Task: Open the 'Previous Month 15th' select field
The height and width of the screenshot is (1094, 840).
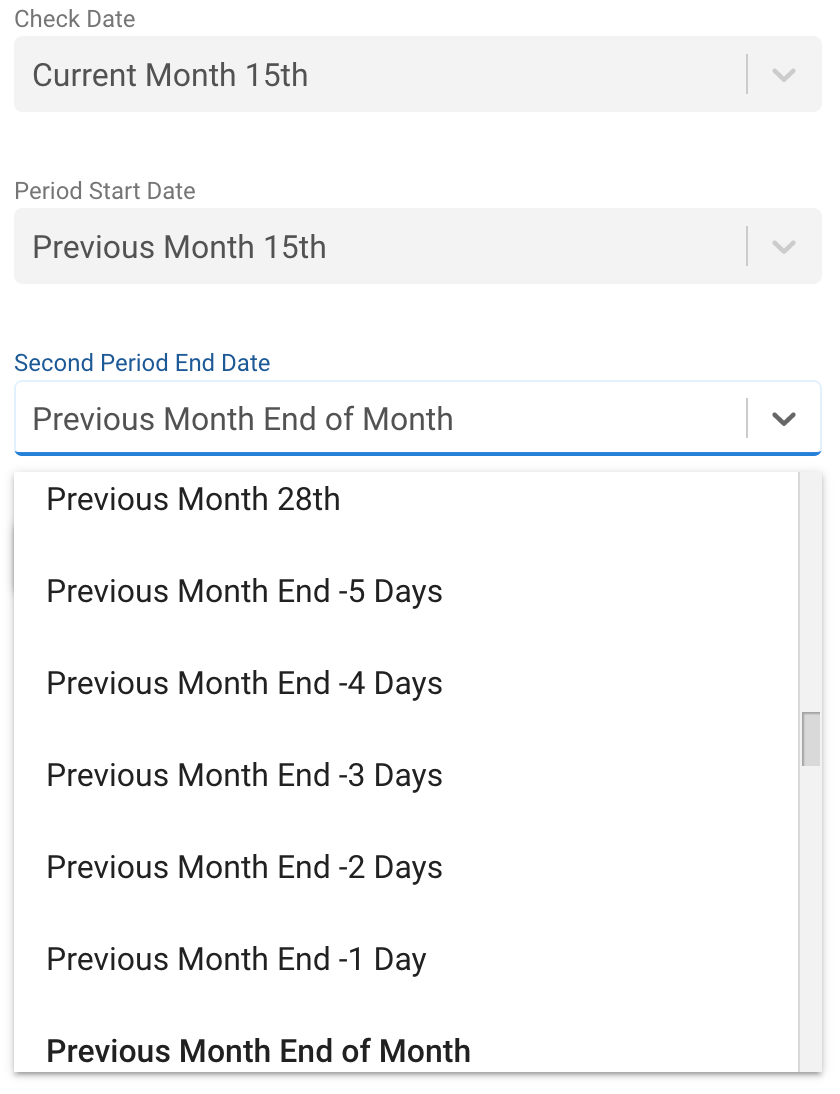Action: click(x=380, y=247)
